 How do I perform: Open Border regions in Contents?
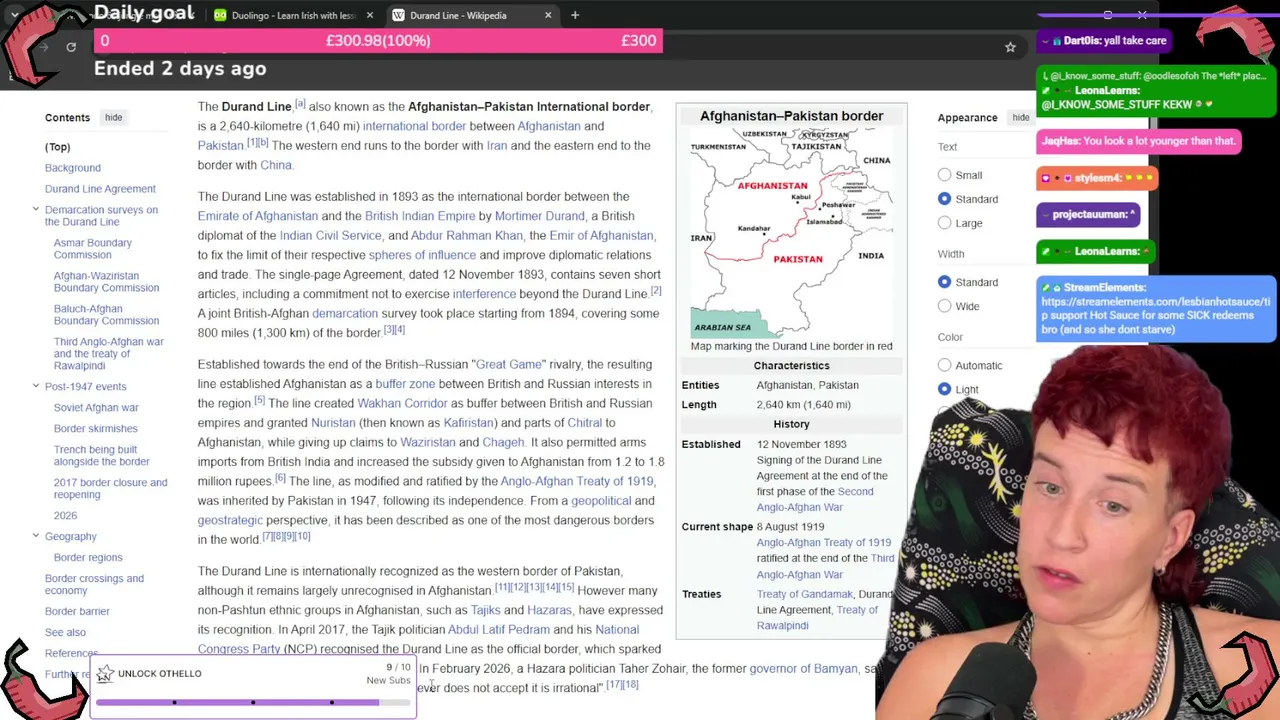88,558
